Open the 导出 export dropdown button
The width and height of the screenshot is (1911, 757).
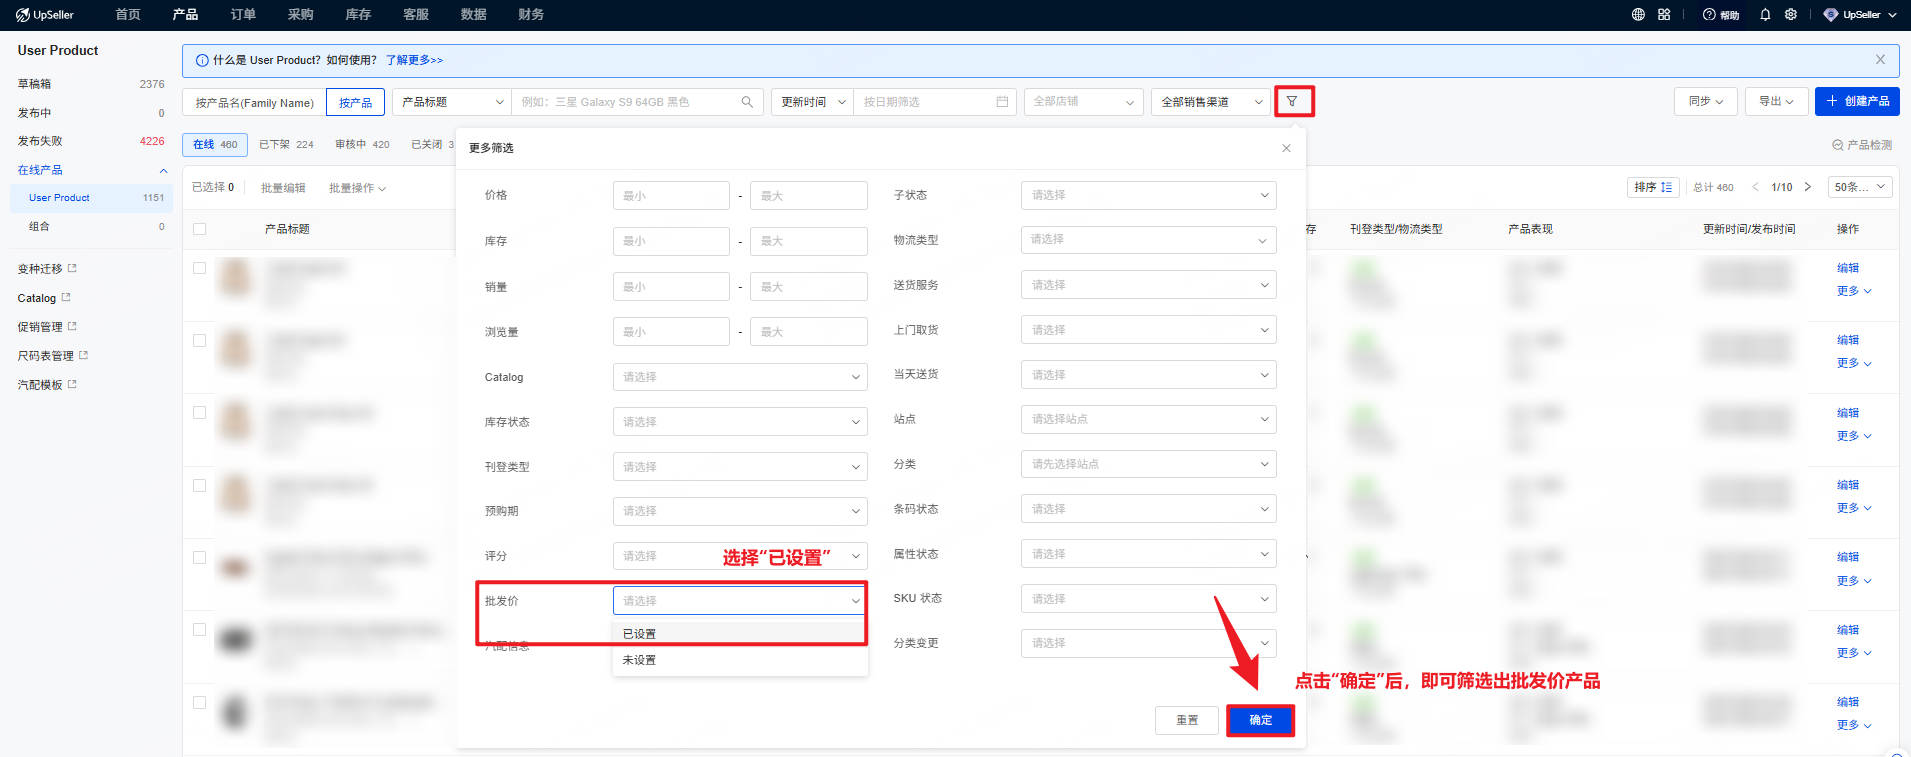click(x=1776, y=101)
